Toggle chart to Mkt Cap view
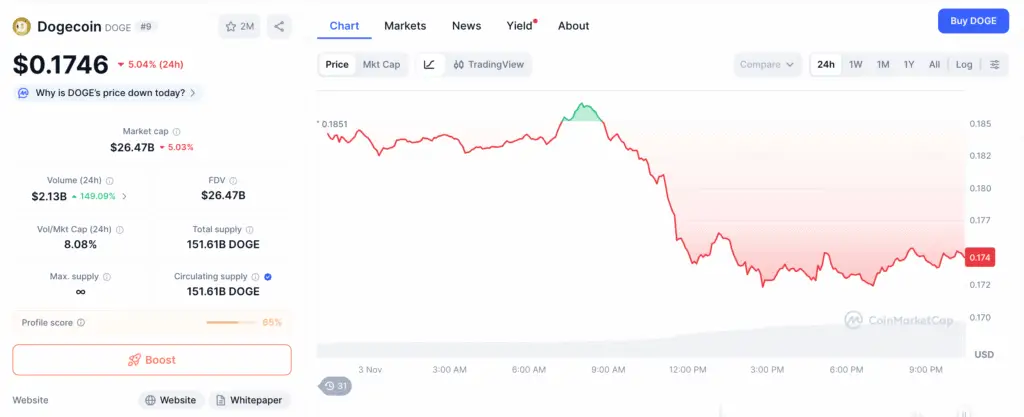The image size is (1024, 417). [x=381, y=65]
